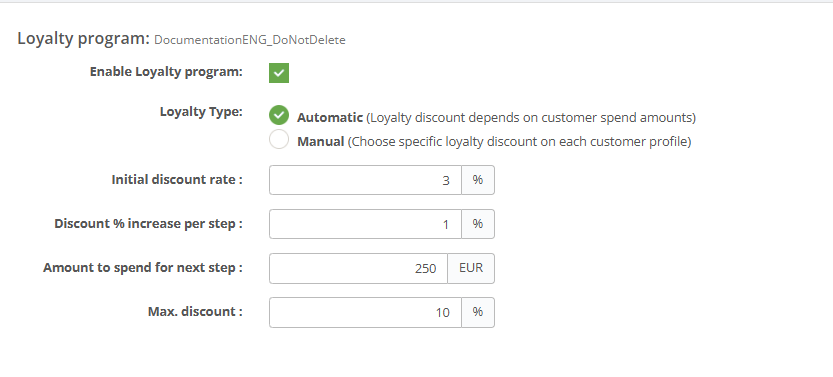Click the Initial discount rate input field
The image size is (833, 377).
(x=365, y=180)
